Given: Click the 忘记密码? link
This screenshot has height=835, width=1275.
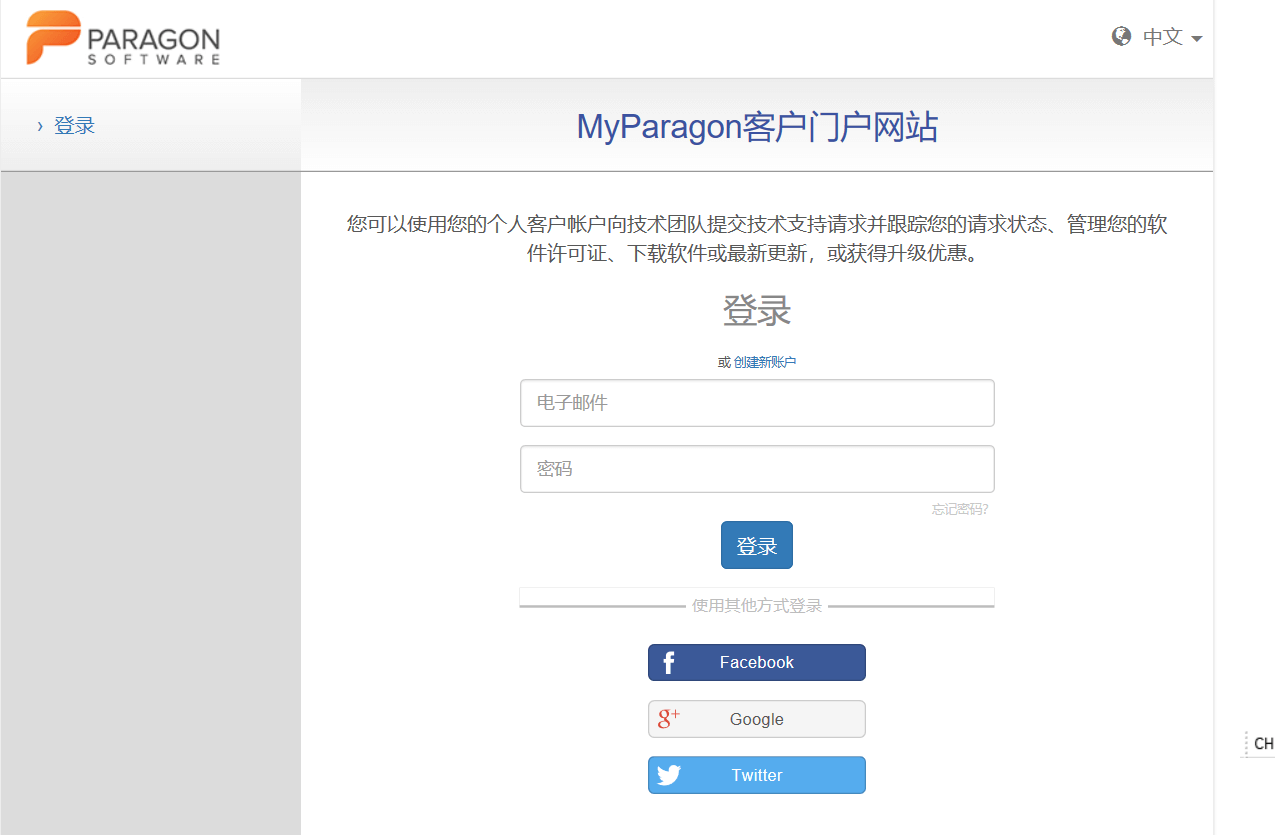Looking at the screenshot, I should tap(960, 509).
